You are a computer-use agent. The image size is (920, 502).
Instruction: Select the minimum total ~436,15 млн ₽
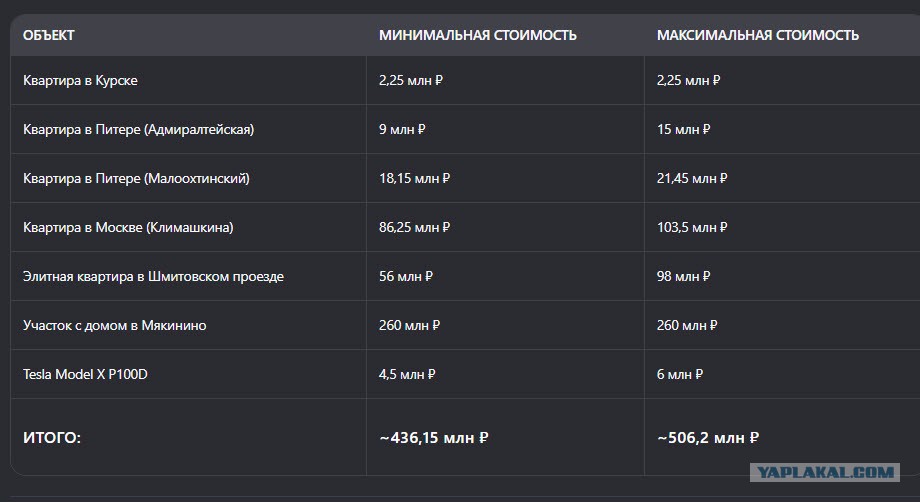pyautogui.click(x=434, y=437)
